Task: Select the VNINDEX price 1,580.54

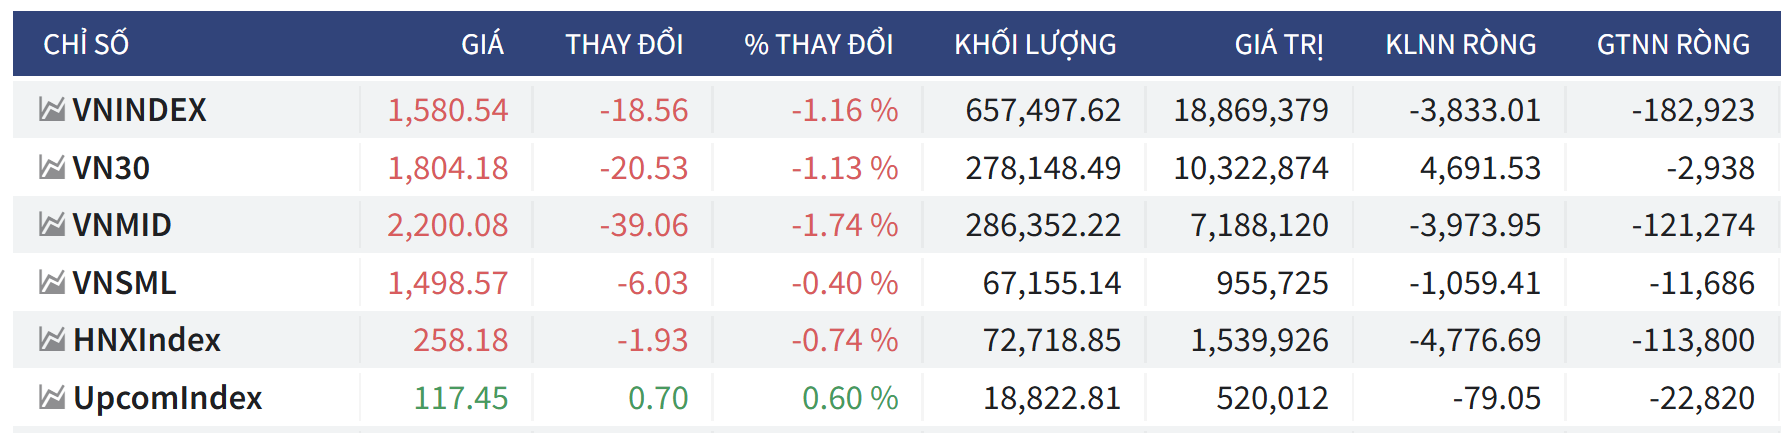Action: (448, 110)
